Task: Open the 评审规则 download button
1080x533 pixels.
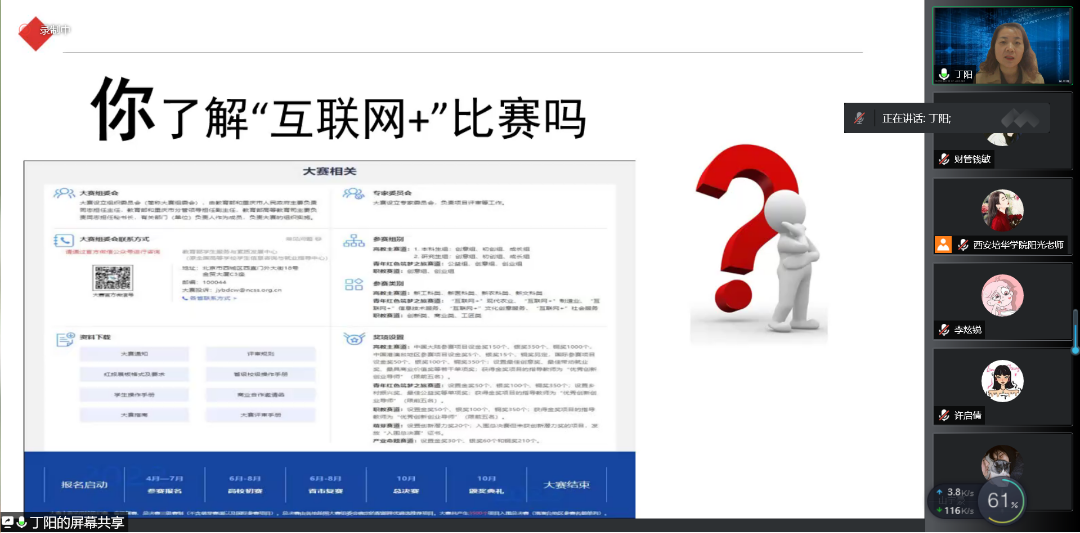Action: [260, 354]
